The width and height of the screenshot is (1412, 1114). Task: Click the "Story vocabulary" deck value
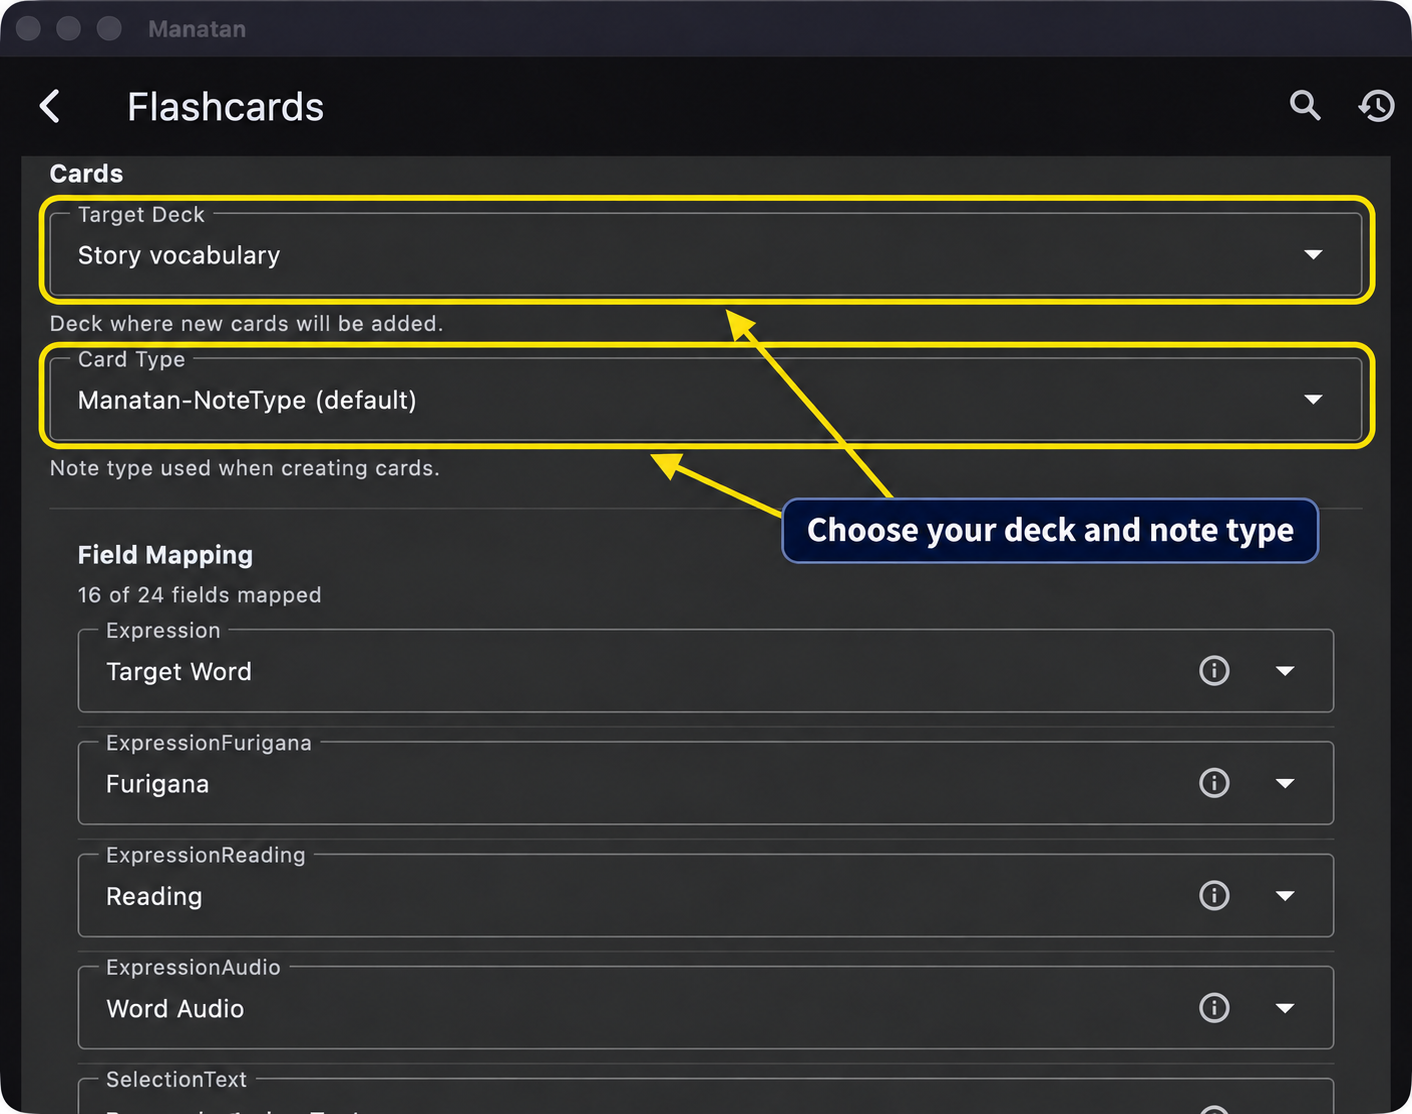(x=179, y=256)
